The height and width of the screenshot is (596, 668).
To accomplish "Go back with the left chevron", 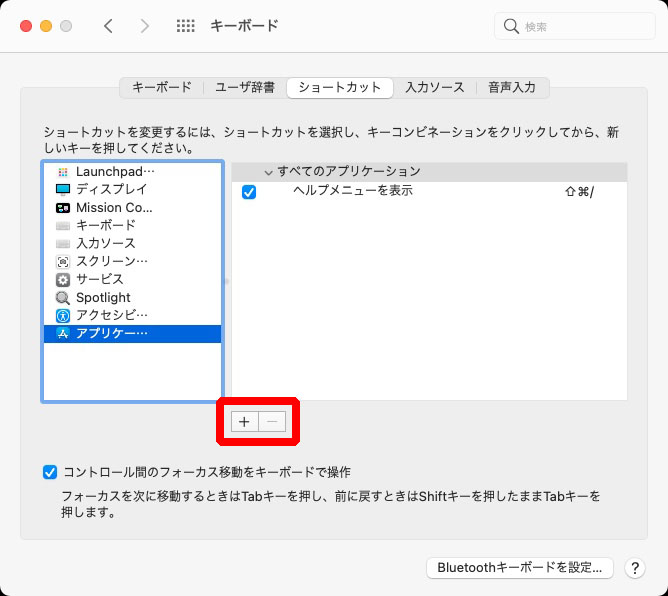I will click(x=108, y=26).
